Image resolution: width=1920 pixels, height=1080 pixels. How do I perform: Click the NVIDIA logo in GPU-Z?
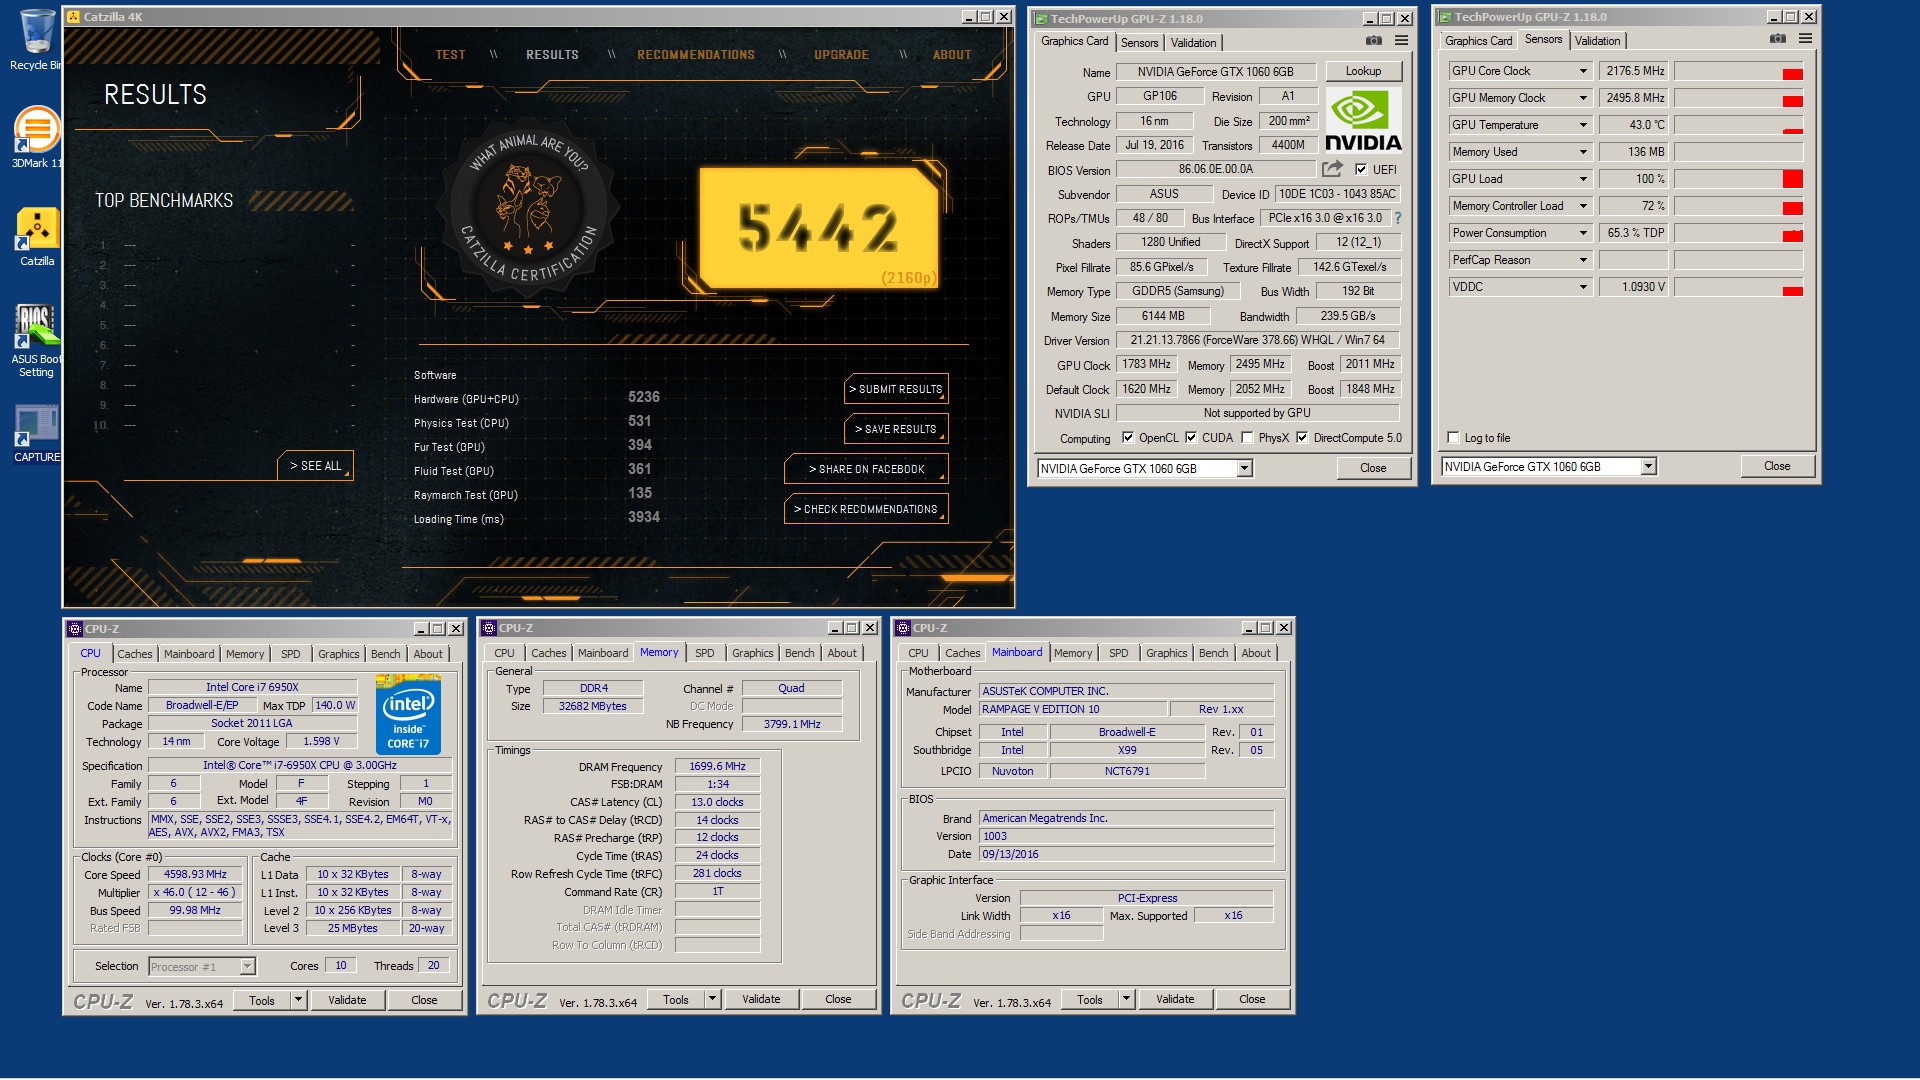pos(1363,120)
